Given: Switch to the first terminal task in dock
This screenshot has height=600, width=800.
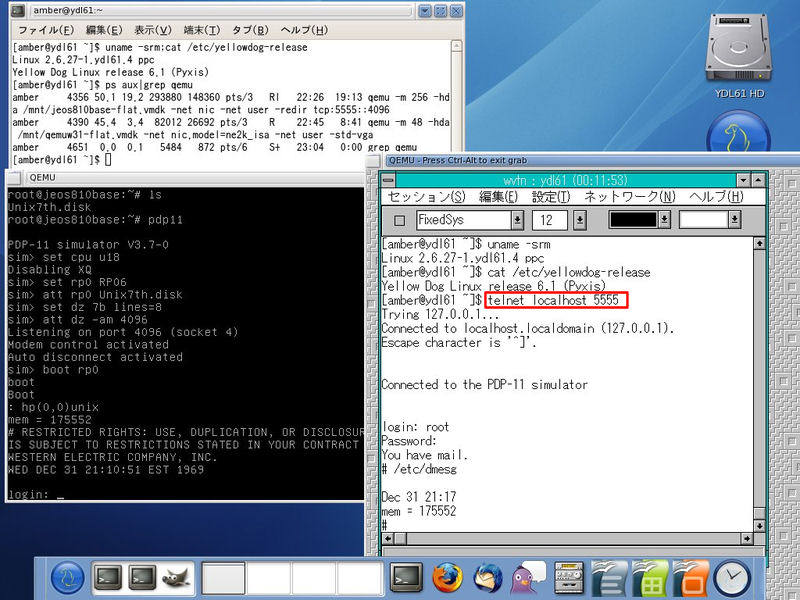Looking at the screenshot, I should pos(108,579).
